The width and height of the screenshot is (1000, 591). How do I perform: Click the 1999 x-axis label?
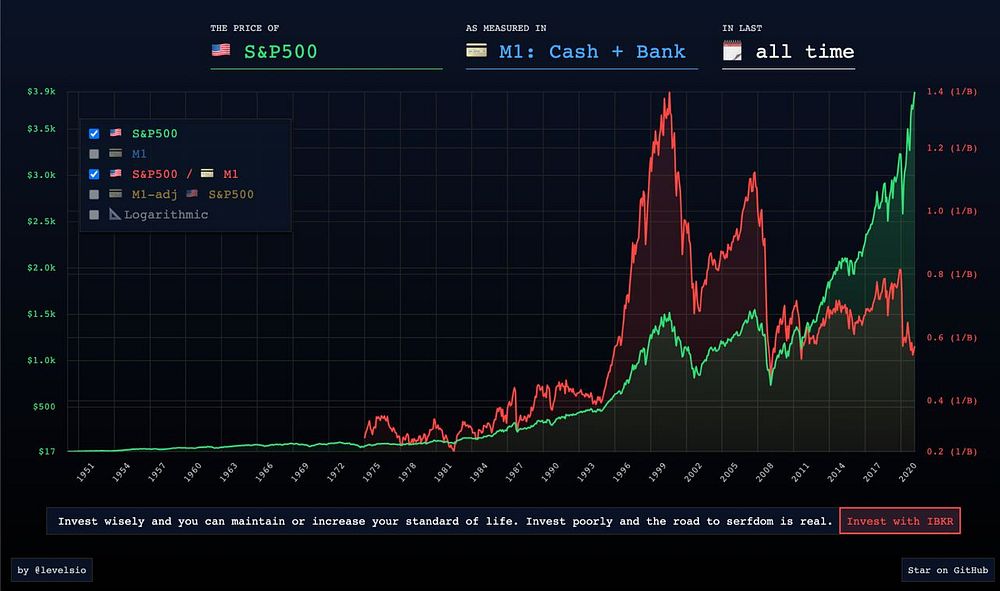pyautogui.click(x=657, y=472)
